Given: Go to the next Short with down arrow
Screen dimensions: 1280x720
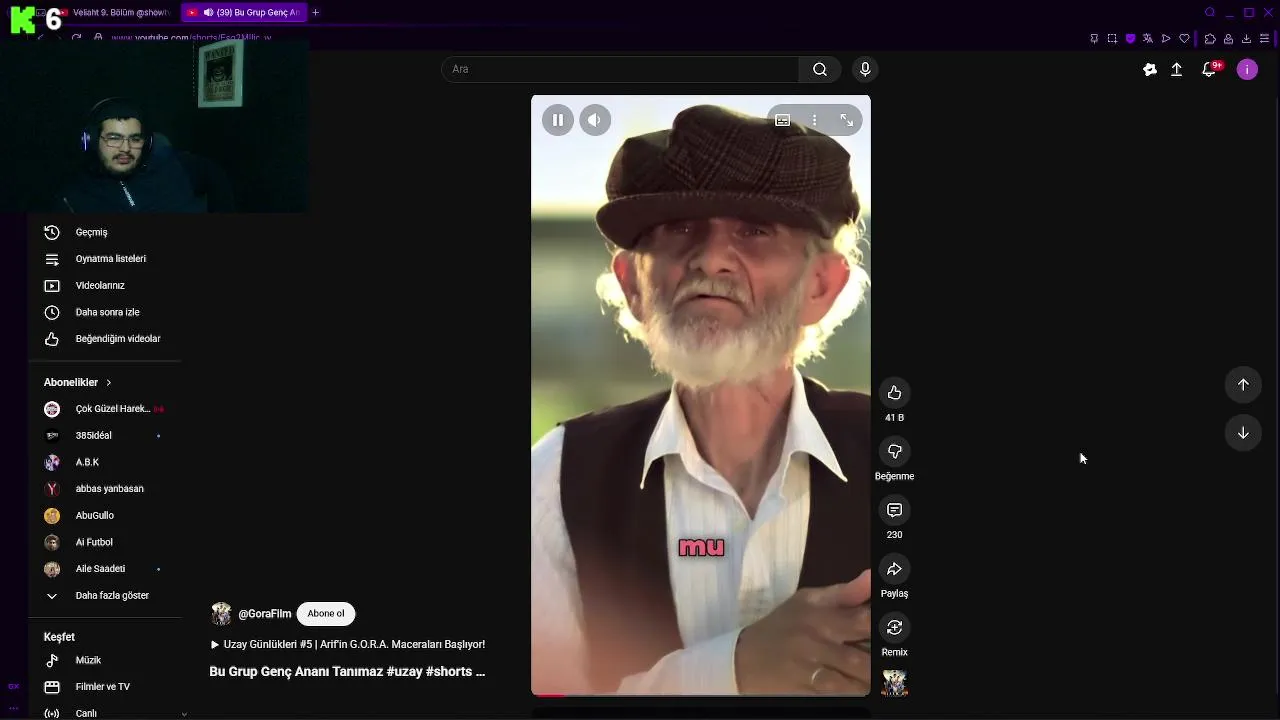Looking at the screenshot, I should click(x=1243, y=433).
